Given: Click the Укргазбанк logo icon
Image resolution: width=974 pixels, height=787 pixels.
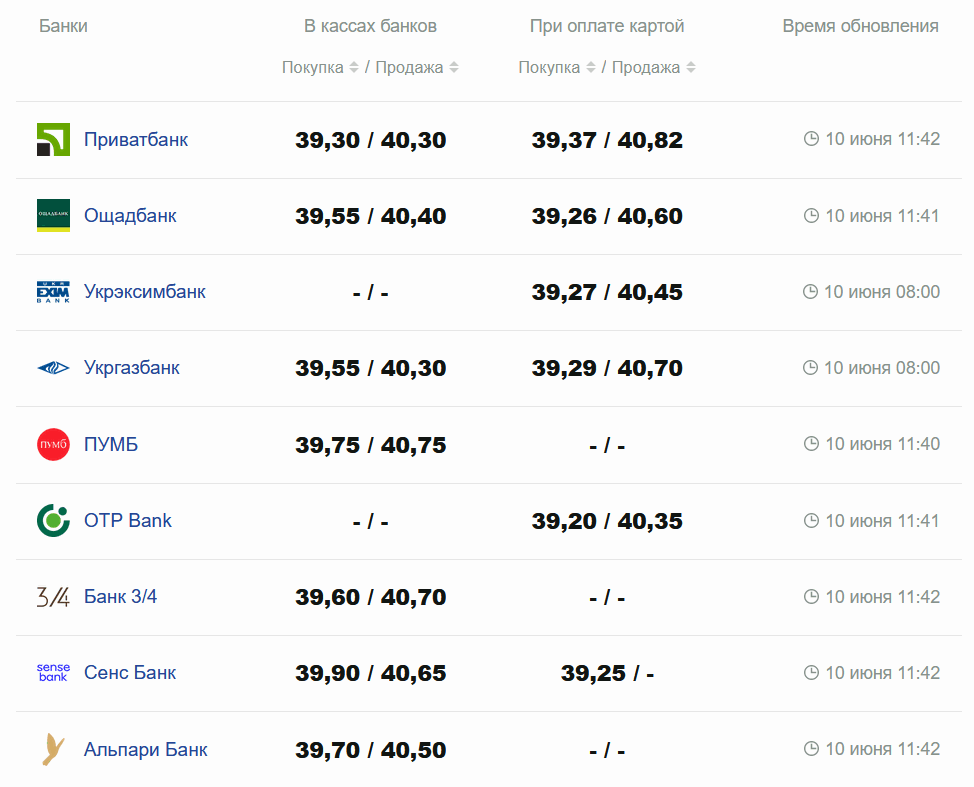Looking at the screenshot, I should coord(53,368).
